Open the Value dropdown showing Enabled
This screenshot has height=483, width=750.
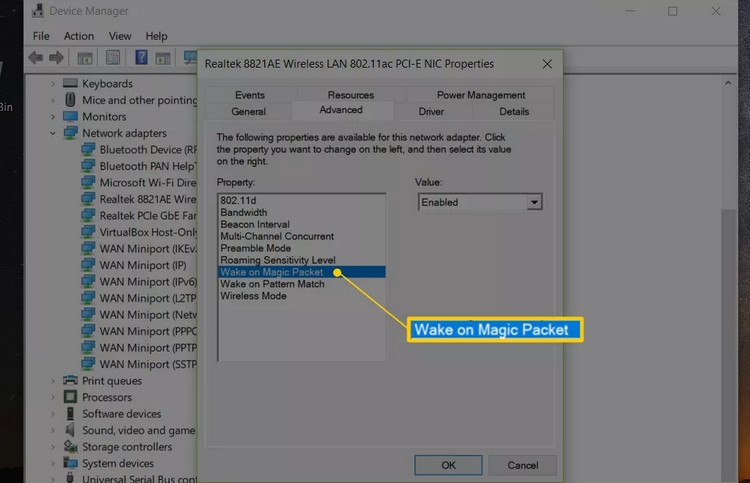[534, 202]
